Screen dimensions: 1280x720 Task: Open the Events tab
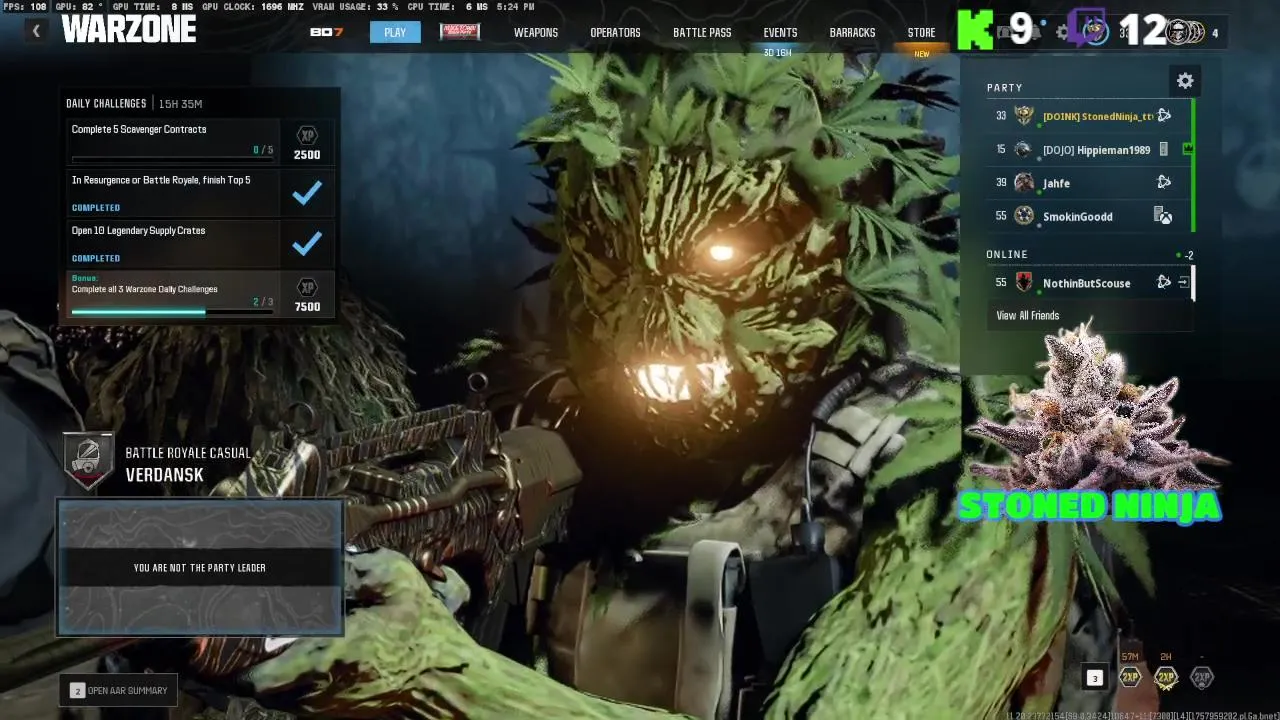point(780,32)
